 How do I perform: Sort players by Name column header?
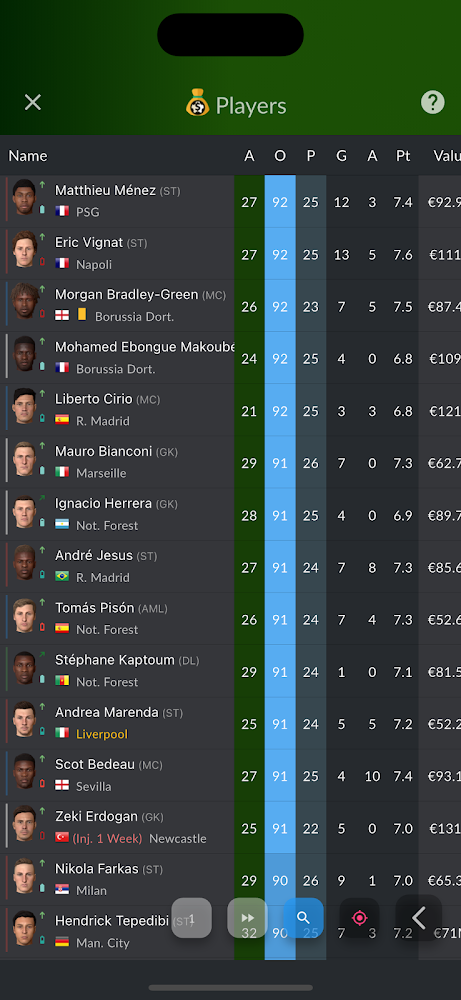coord(27,156)
